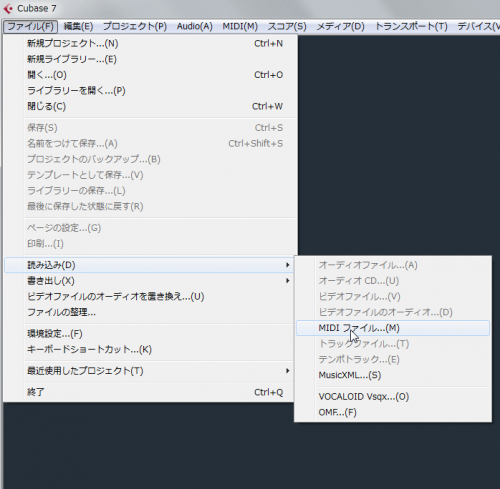
Task: Select ビデオファイルのオーディオを置き換え...(U)
Action: click(x=150, y=296)
